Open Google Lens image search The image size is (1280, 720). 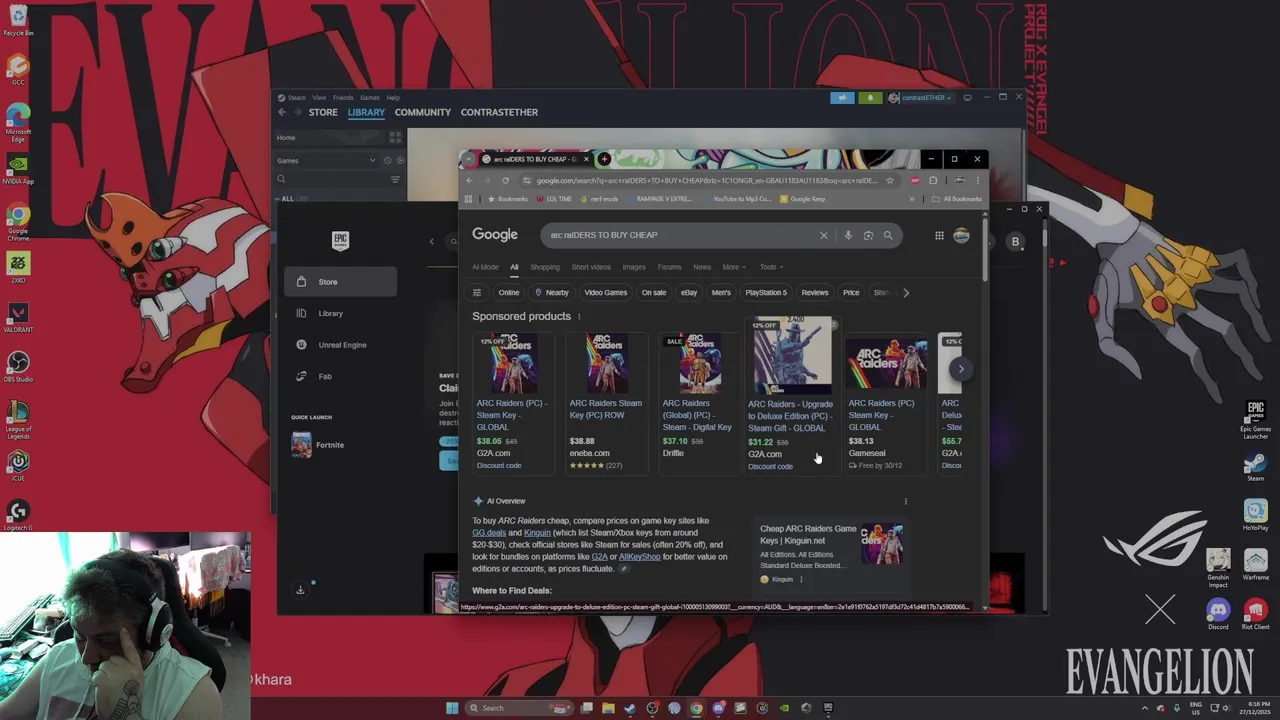868,235
